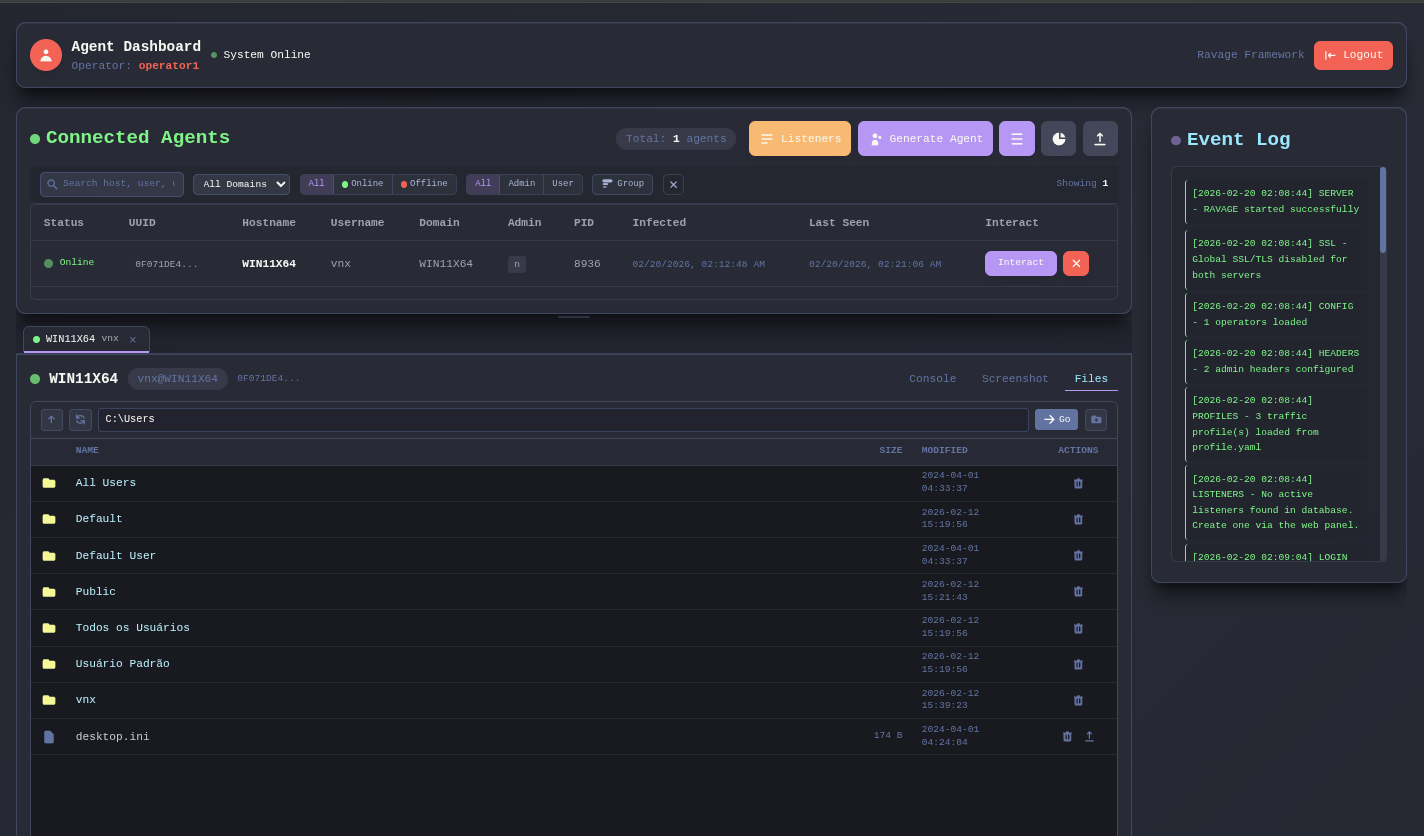Delete the vnx folder
This screenshot has width=1424, height=836.
pos(1078,701)
